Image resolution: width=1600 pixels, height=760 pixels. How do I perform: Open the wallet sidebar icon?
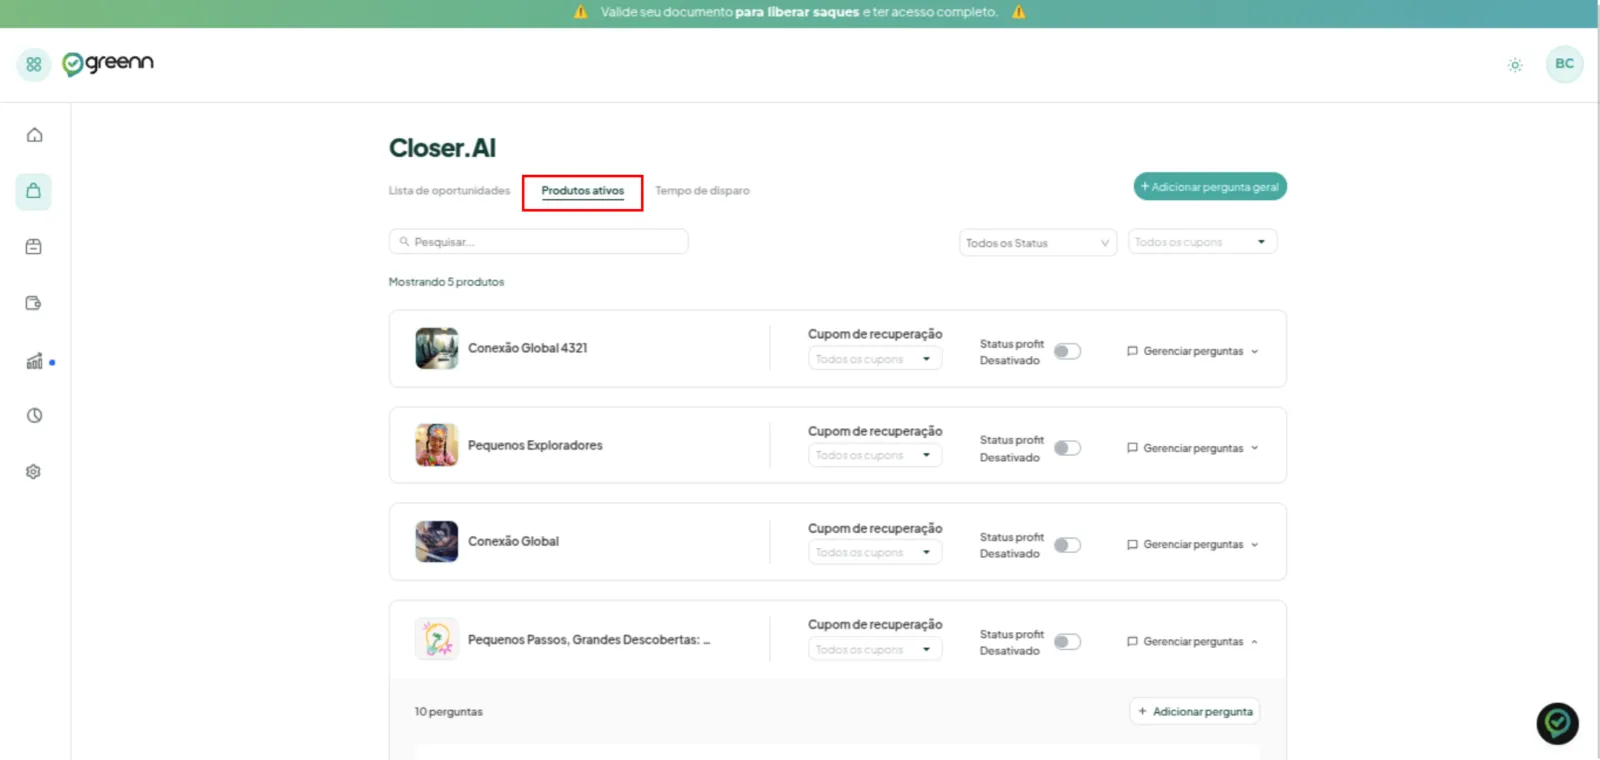34,303
